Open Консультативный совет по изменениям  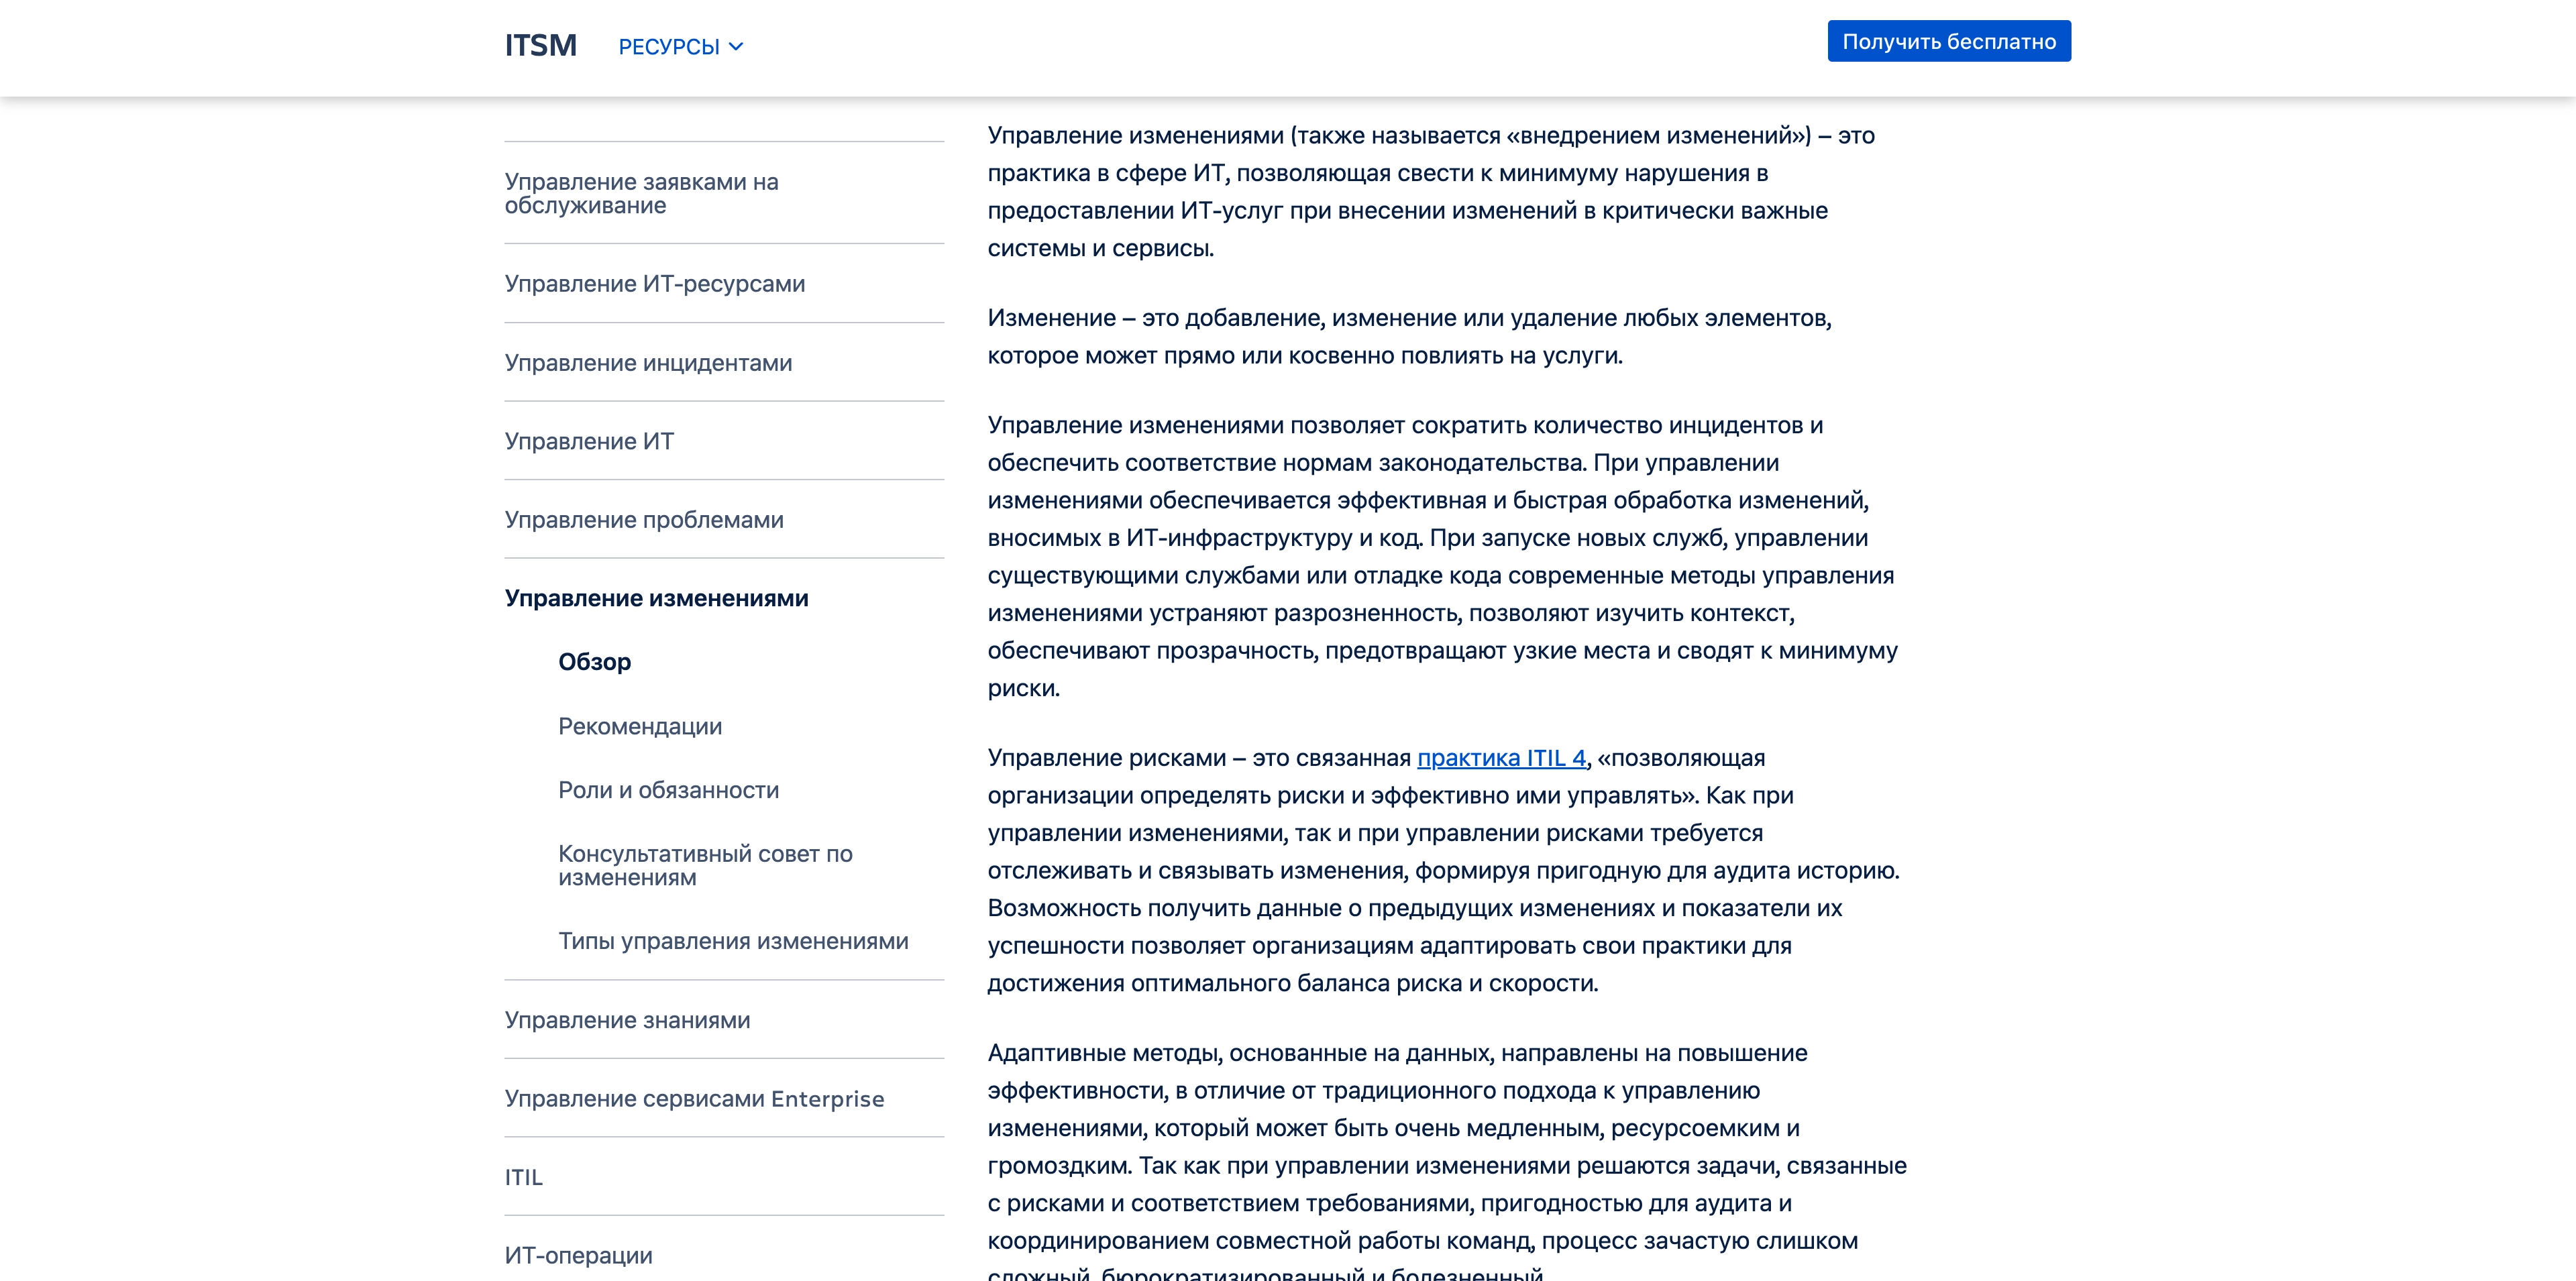(705, 865)
